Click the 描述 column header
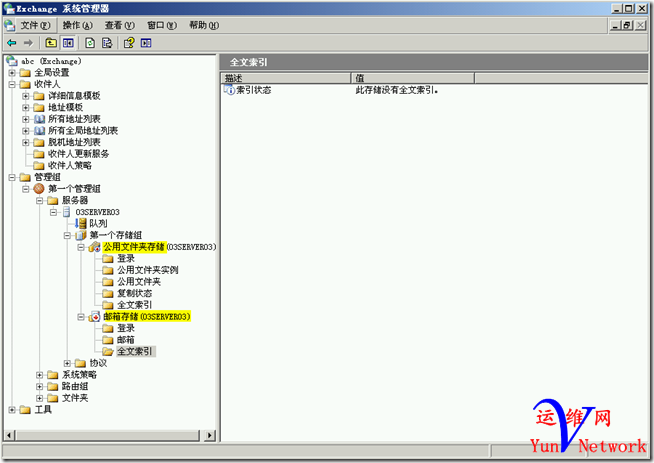The image size is (654, 463). tap(286, 78)
